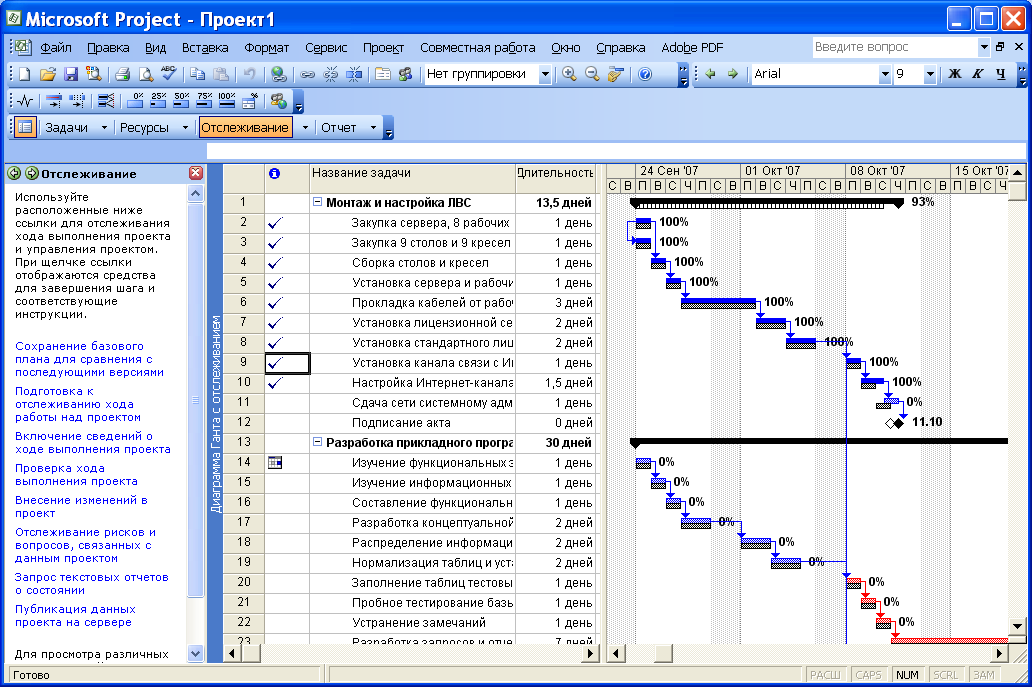The width and height of the screenshot is (1032, 687).
Task: Open print preview magnifier icon
Action: coord(145,74)
